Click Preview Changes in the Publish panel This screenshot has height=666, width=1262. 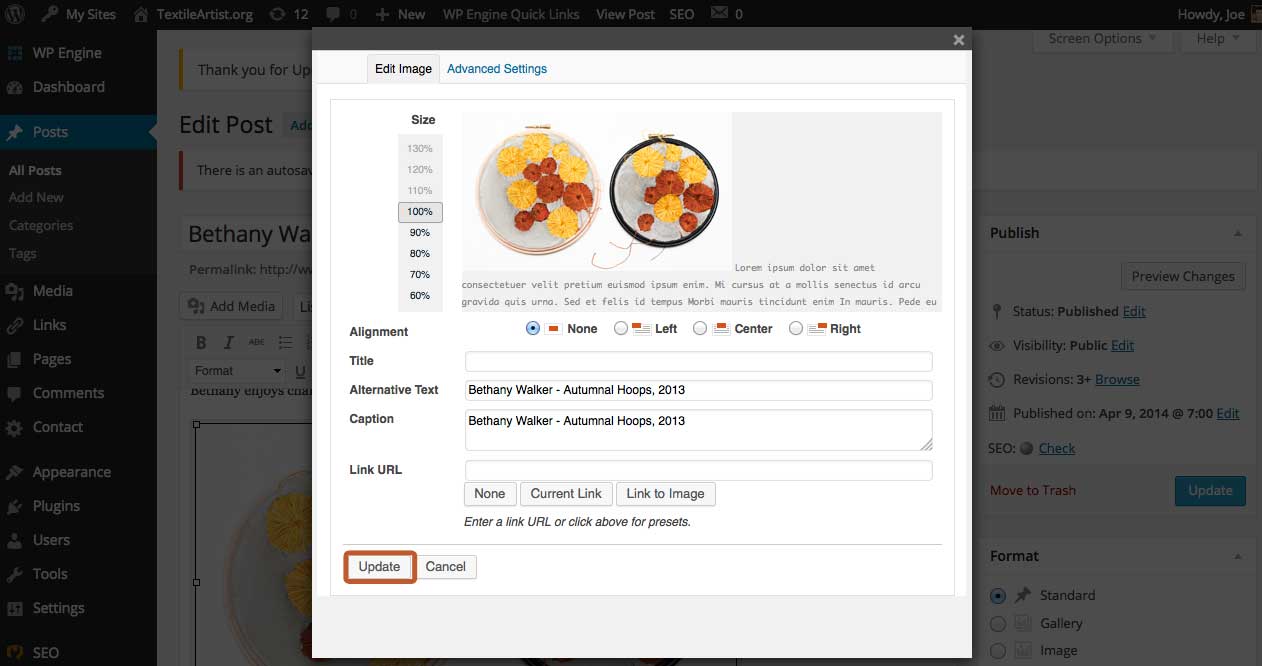(x=1183, y=277)
